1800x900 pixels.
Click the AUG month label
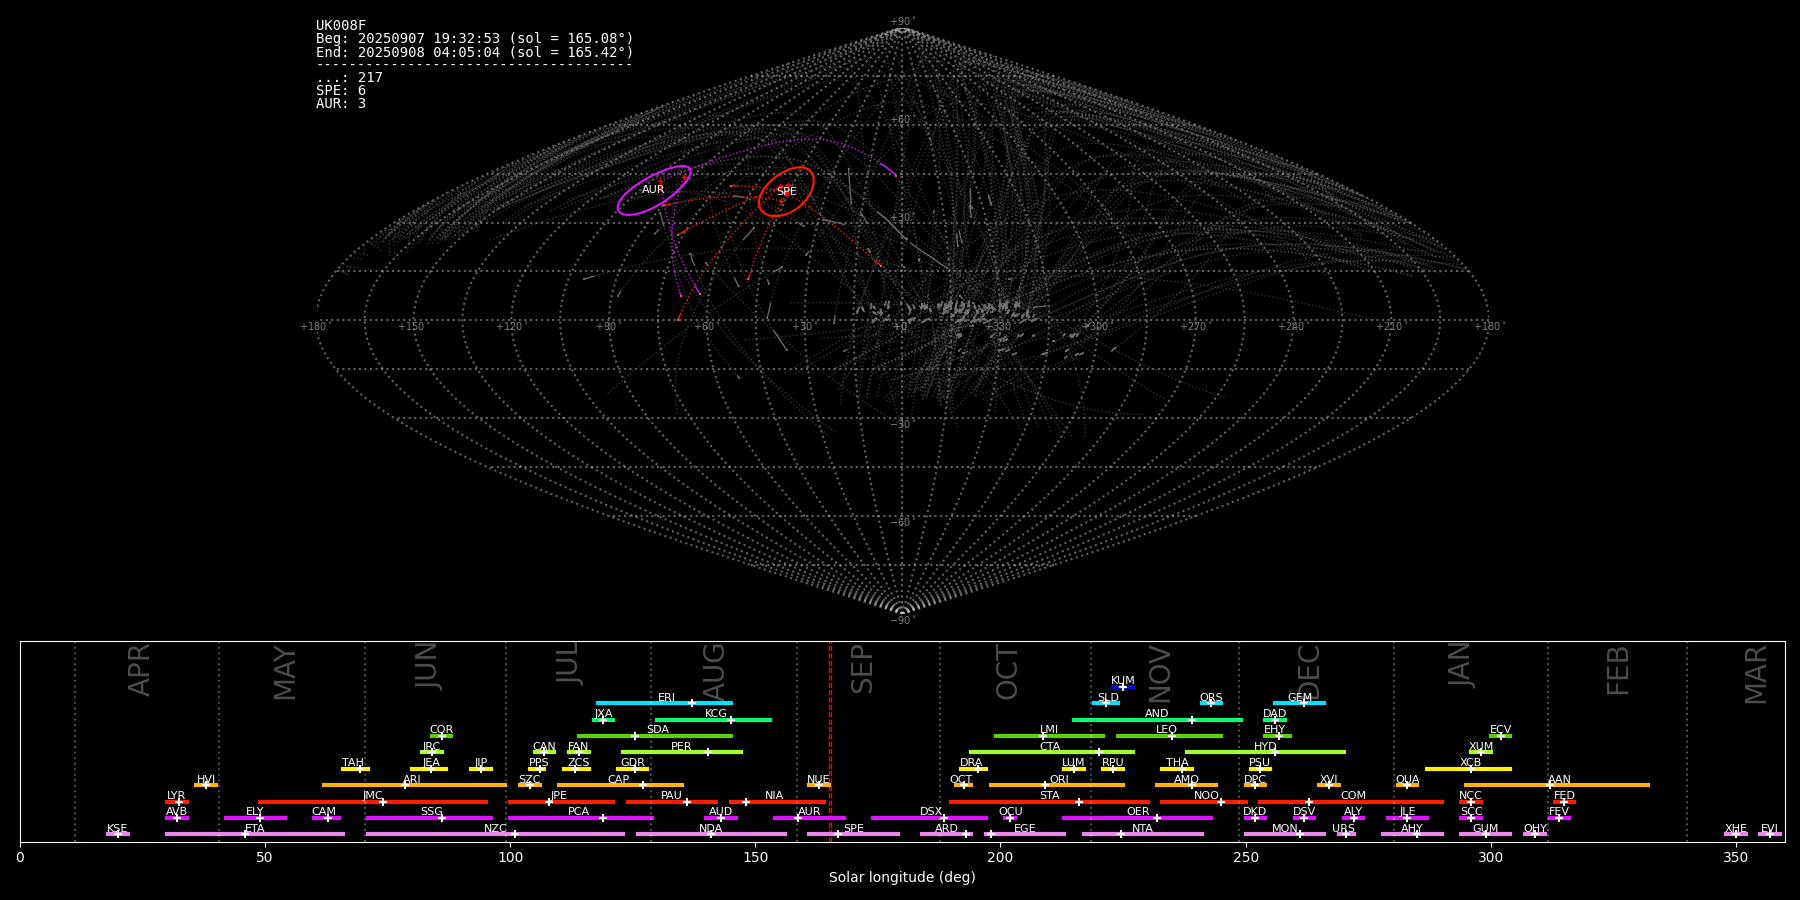tap(714, 669)
